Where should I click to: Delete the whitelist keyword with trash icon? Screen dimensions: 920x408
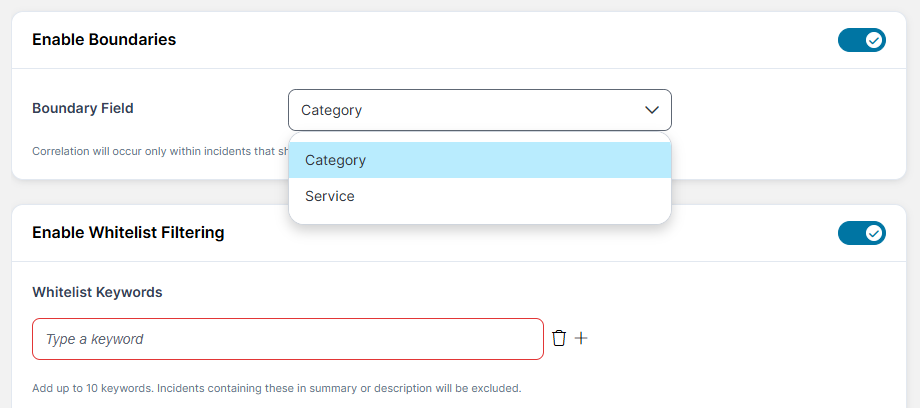click(x=559, y=338)
